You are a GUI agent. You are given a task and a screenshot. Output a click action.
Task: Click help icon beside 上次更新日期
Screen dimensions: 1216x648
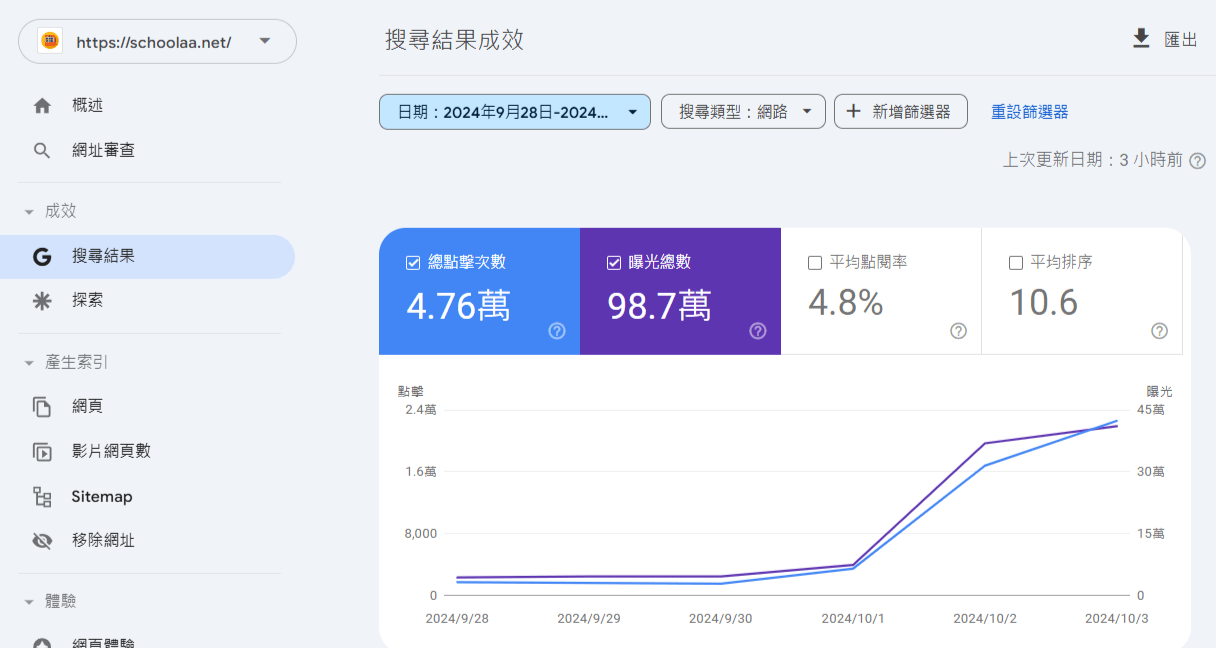(x=1197, y=161)
